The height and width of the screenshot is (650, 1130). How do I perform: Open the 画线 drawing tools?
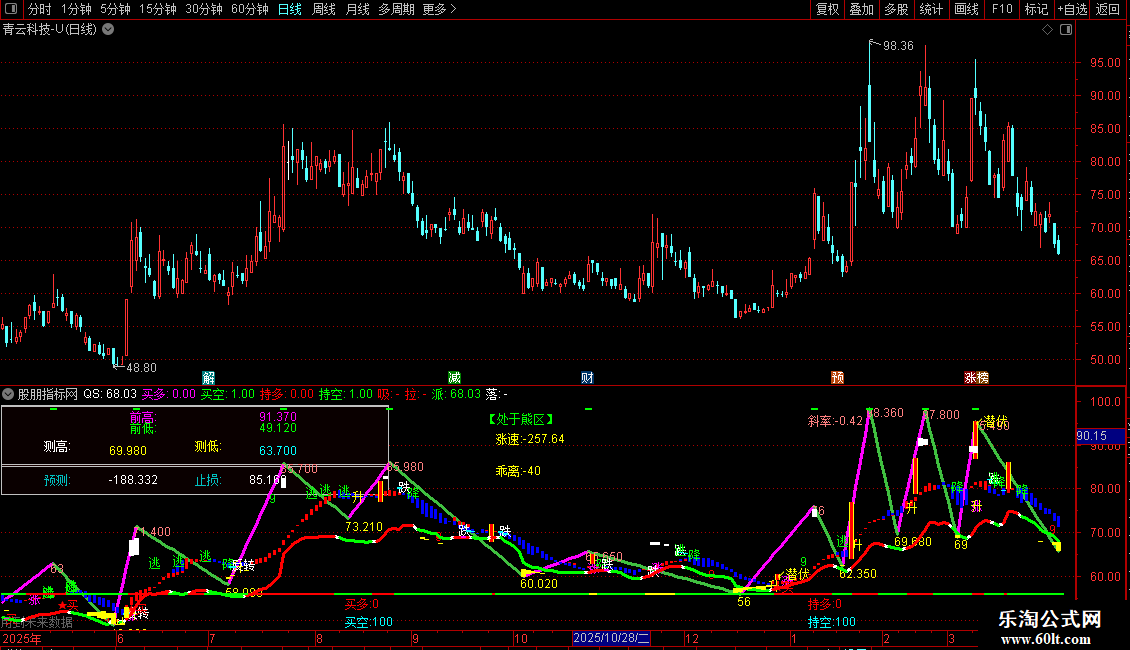(x=966, y=9)
